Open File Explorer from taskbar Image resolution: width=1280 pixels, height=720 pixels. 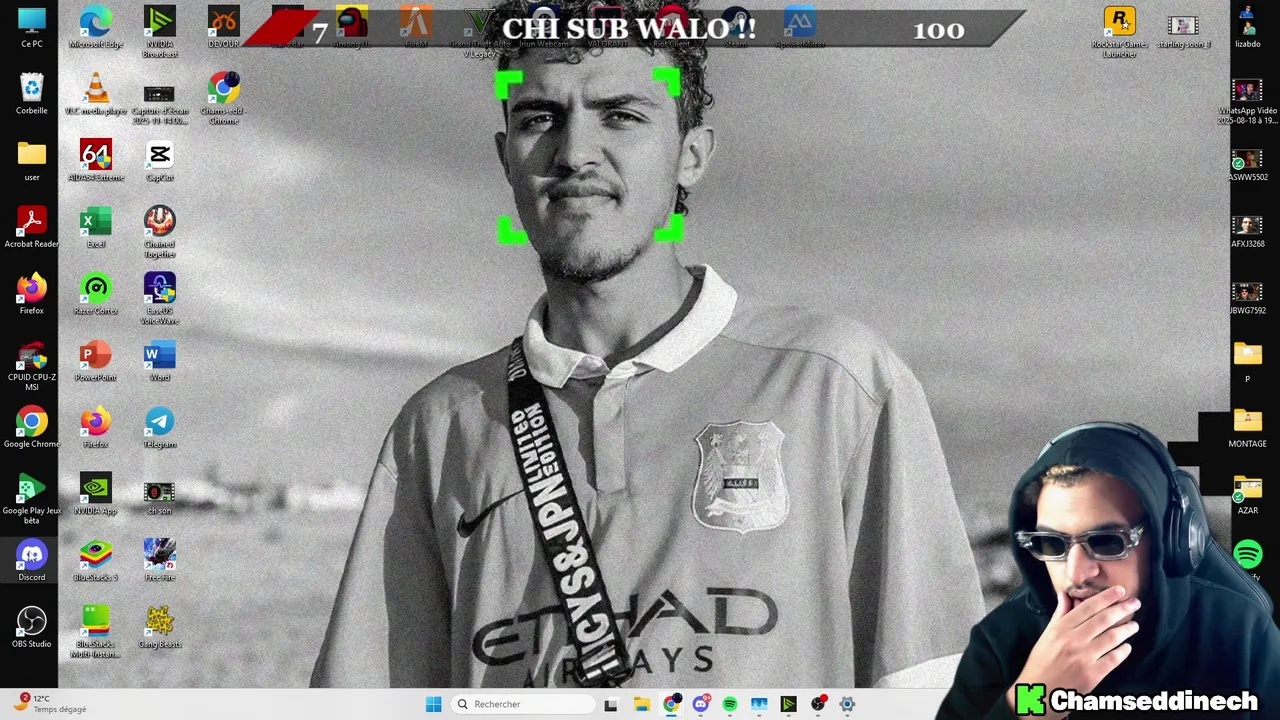click(641, 704)
